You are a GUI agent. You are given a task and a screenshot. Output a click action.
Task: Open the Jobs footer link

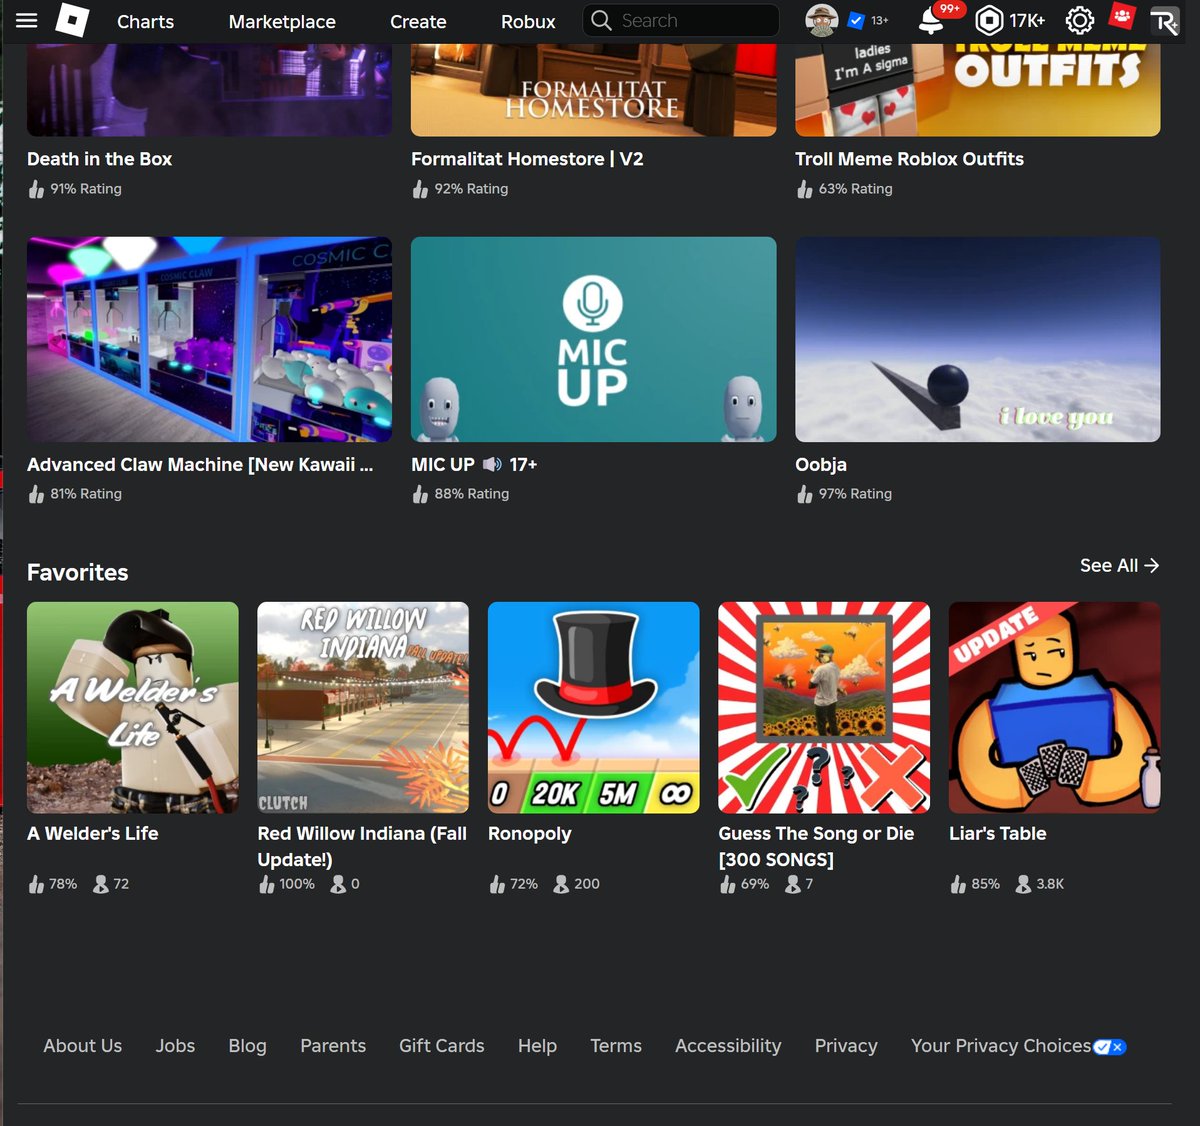[175, 1045]
